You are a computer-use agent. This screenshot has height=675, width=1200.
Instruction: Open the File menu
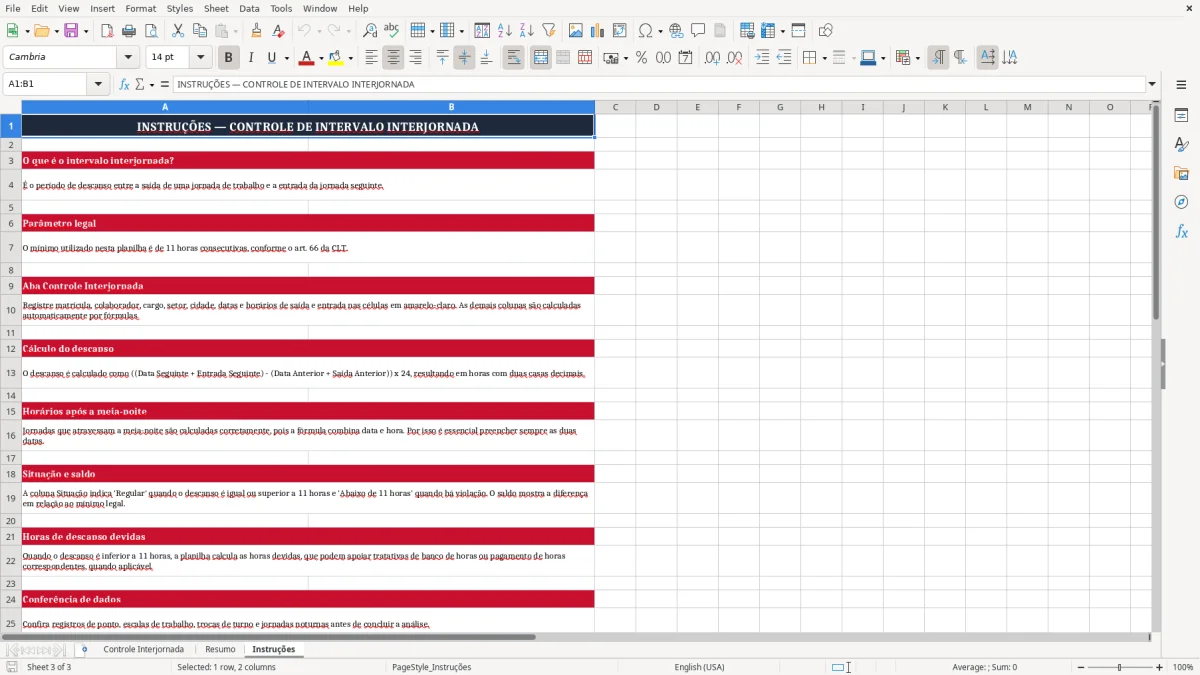click(x=12, y=8)
